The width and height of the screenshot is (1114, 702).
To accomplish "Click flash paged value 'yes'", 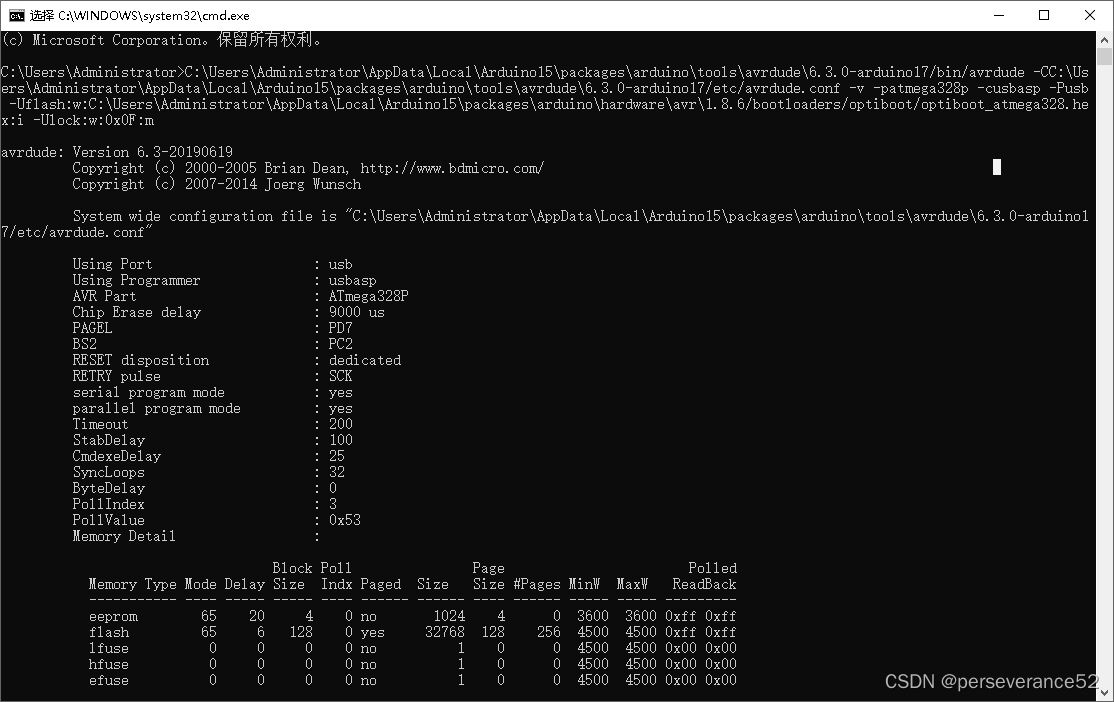I will [x=372, y=632].
